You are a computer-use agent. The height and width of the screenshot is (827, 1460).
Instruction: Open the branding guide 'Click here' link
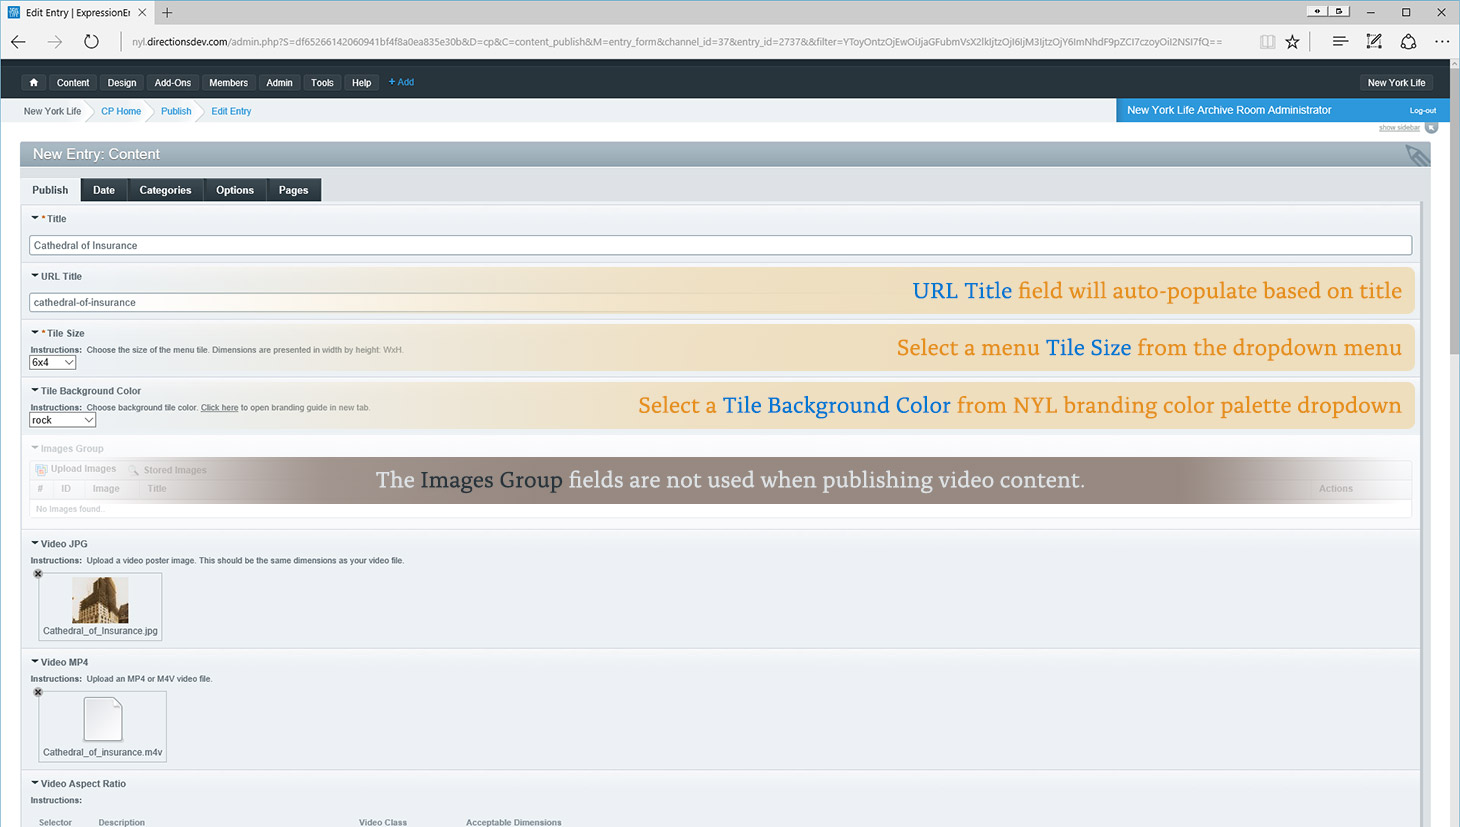[219, 408]
